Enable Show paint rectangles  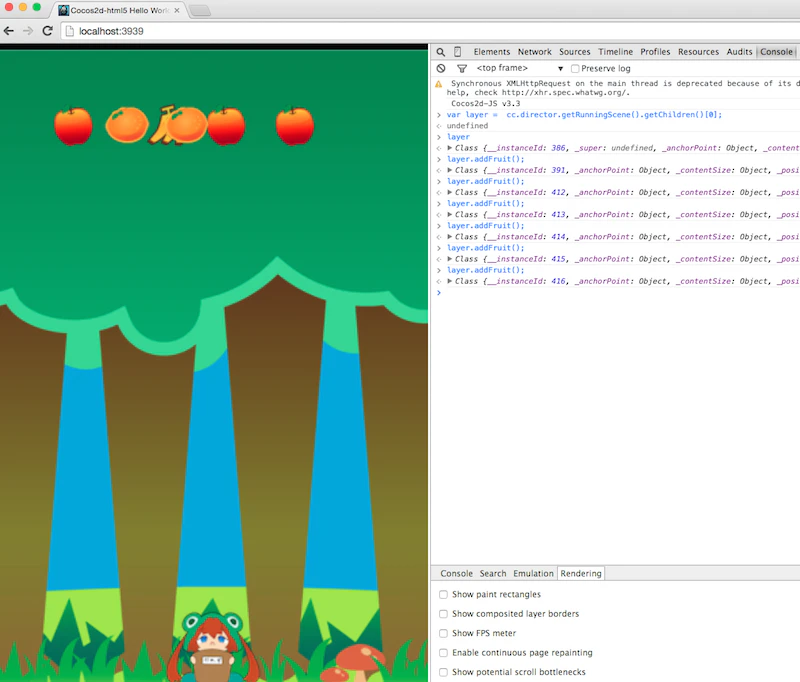443,595
